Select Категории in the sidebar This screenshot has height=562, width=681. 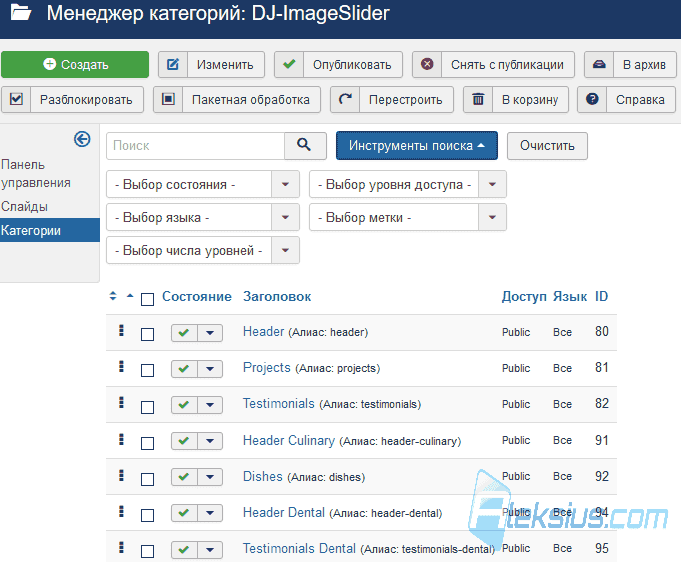[50, 230]
